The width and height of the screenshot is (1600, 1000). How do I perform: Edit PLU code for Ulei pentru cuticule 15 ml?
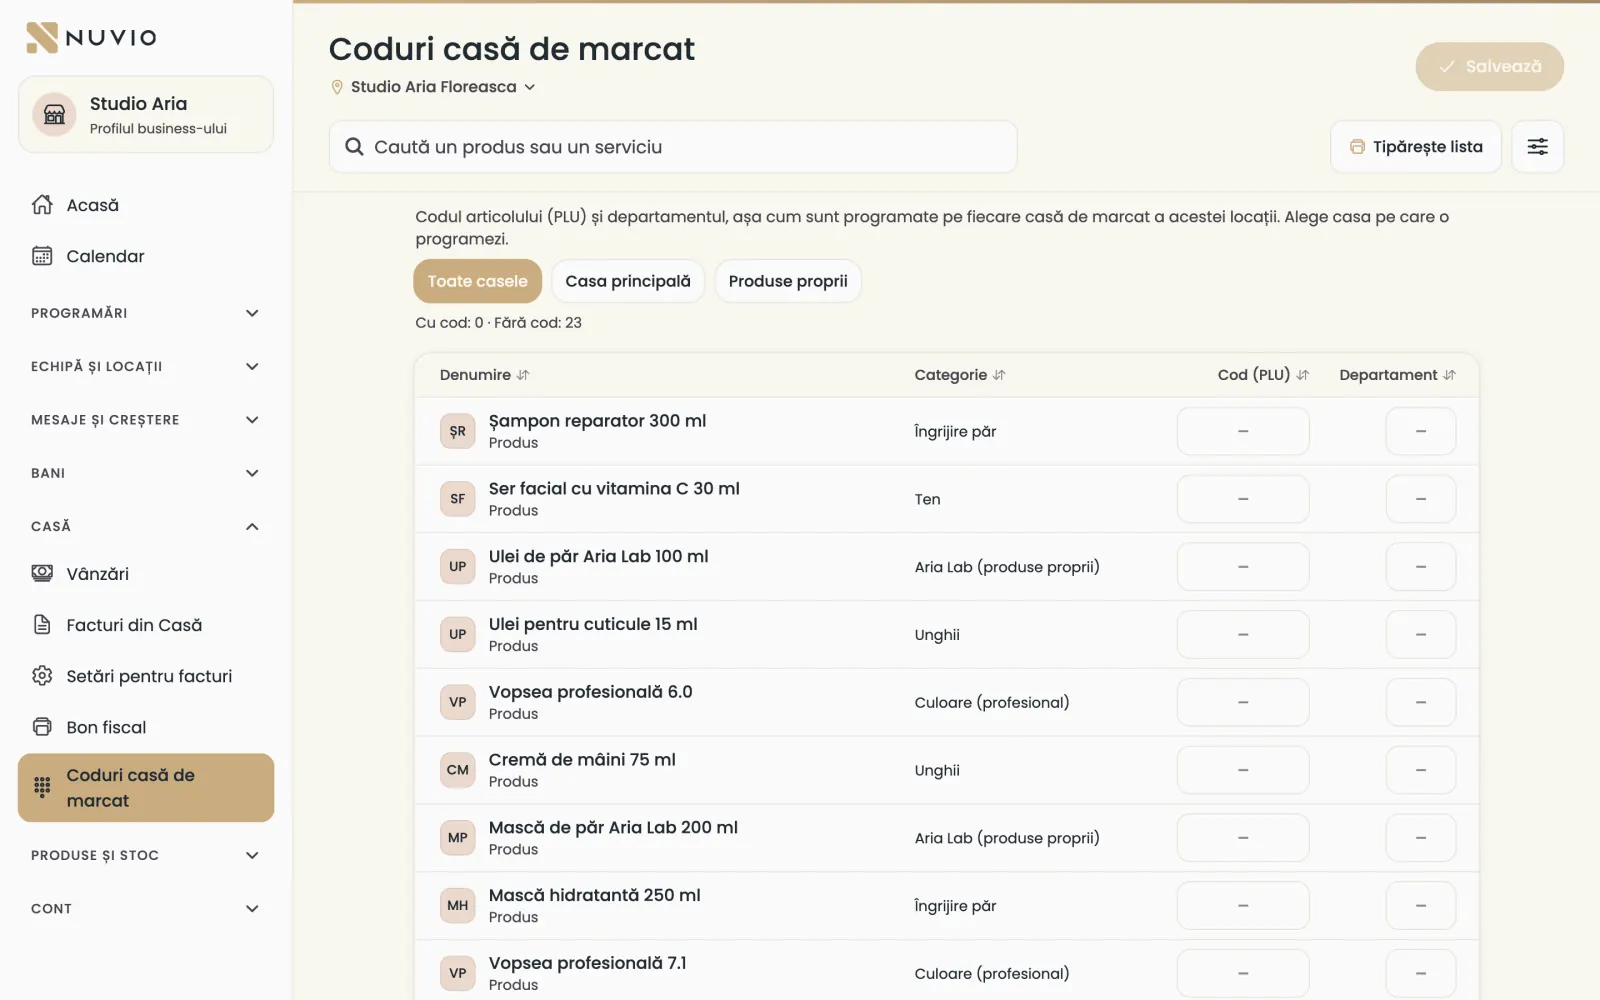point(1243,635)
